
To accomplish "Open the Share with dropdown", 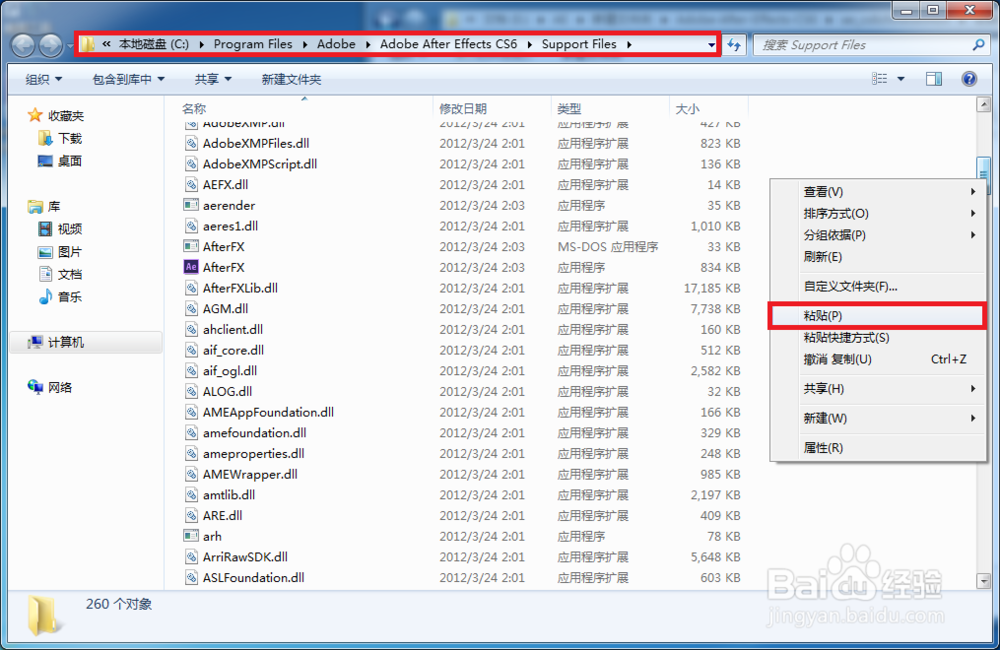I will pyautogui.click(x=213, y=79).
